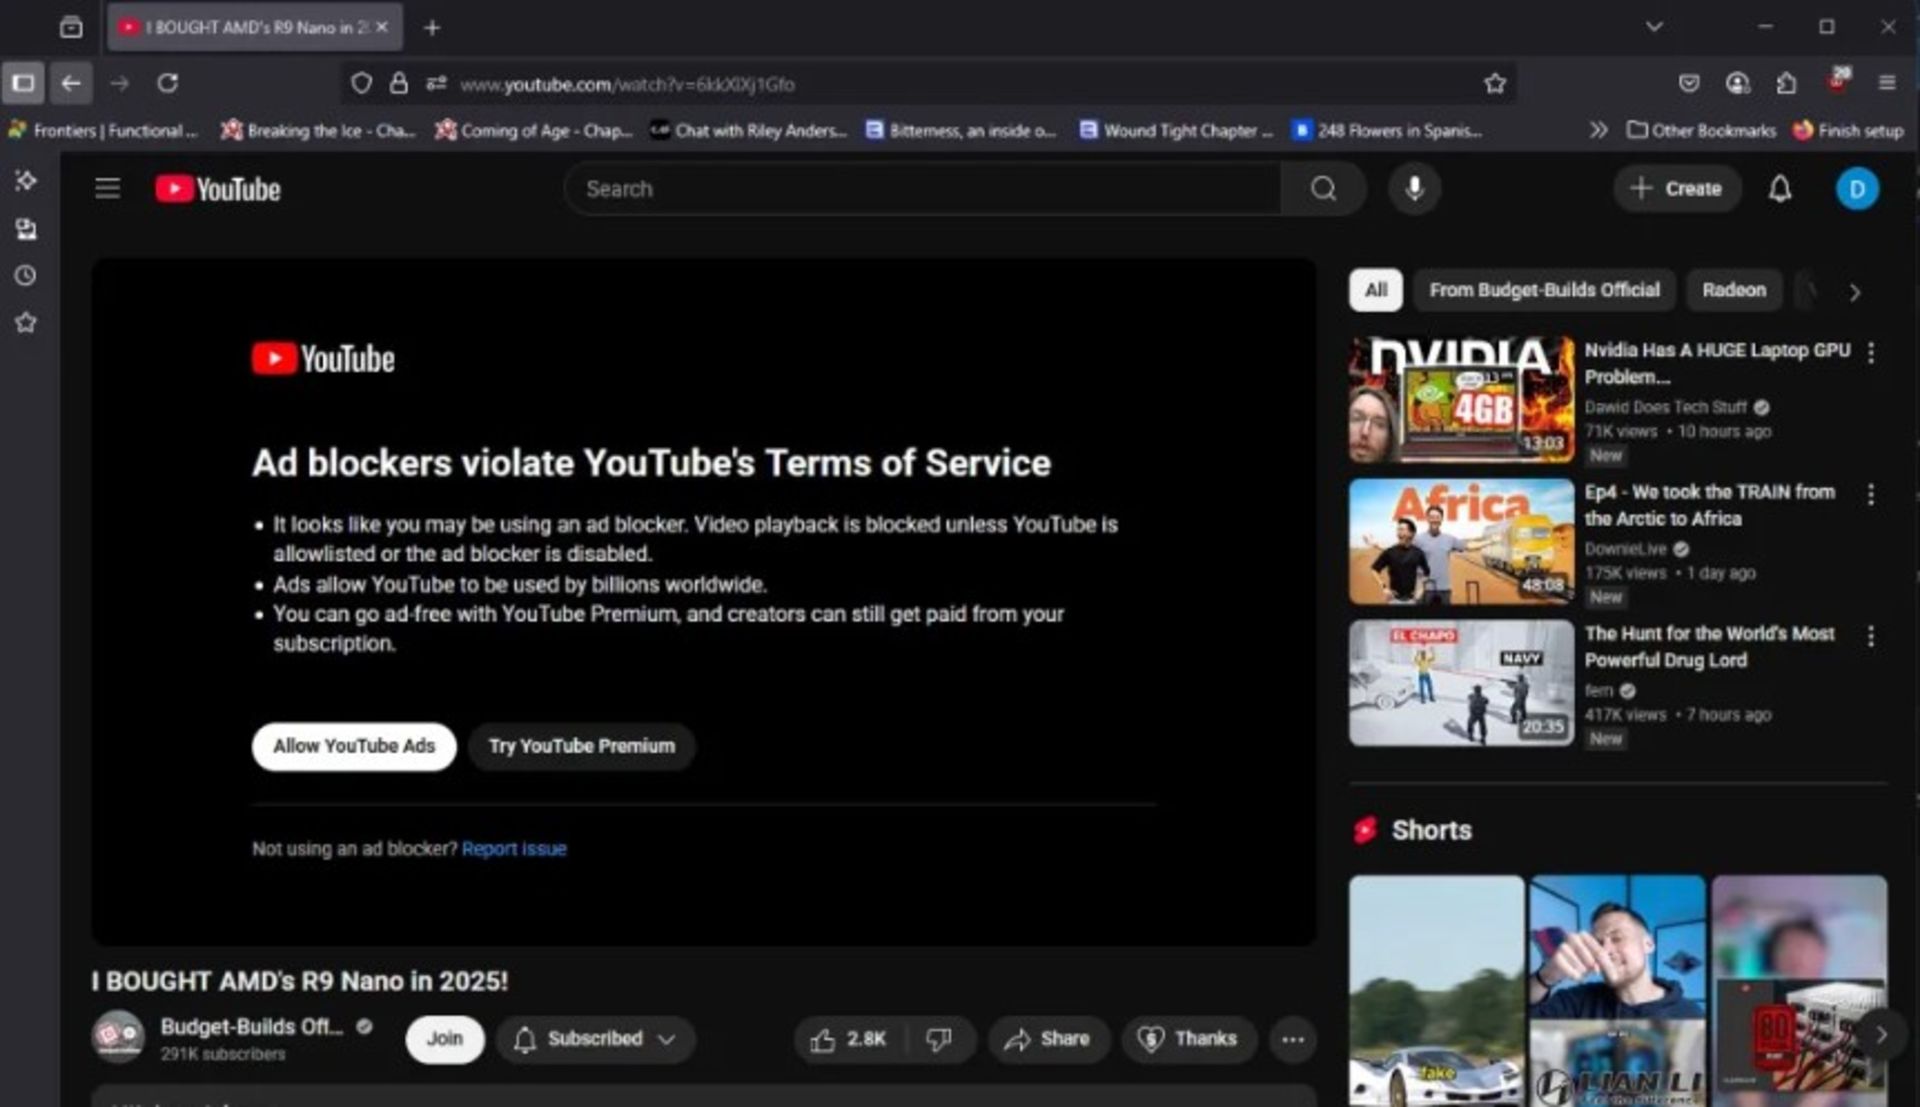Open the Other Bookmarks folder
The image size is (1920, 1107).
[x=1701, y=130]
